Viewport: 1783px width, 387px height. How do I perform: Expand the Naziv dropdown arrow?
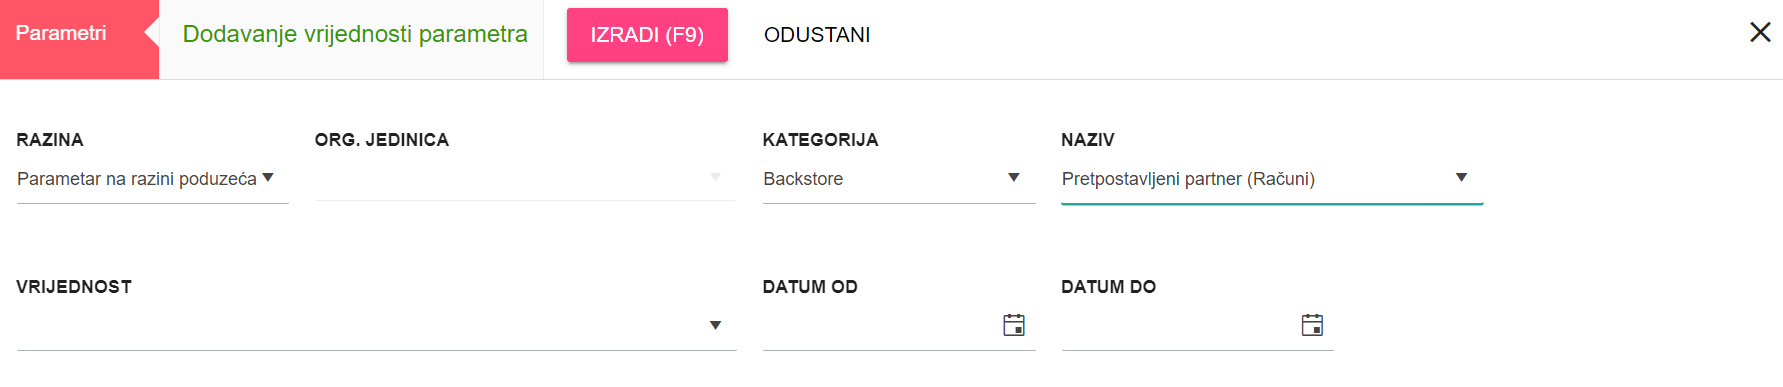(1461, 178)
